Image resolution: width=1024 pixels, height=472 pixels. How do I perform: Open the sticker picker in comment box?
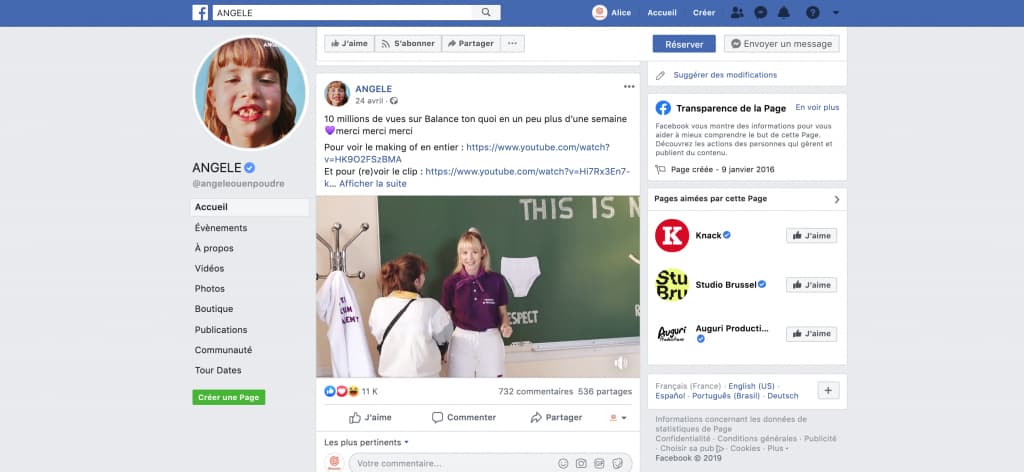[x=617, y=464]
